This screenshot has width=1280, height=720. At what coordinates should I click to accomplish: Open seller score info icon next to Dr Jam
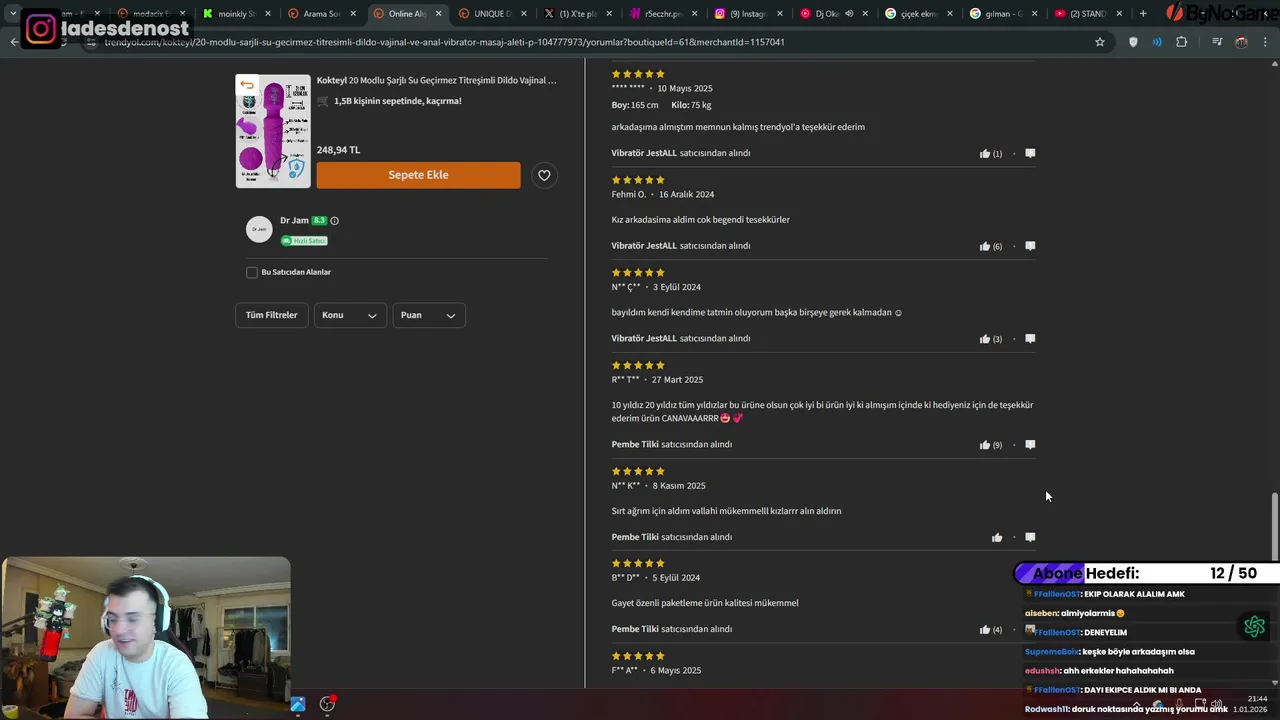coord(334,221)
